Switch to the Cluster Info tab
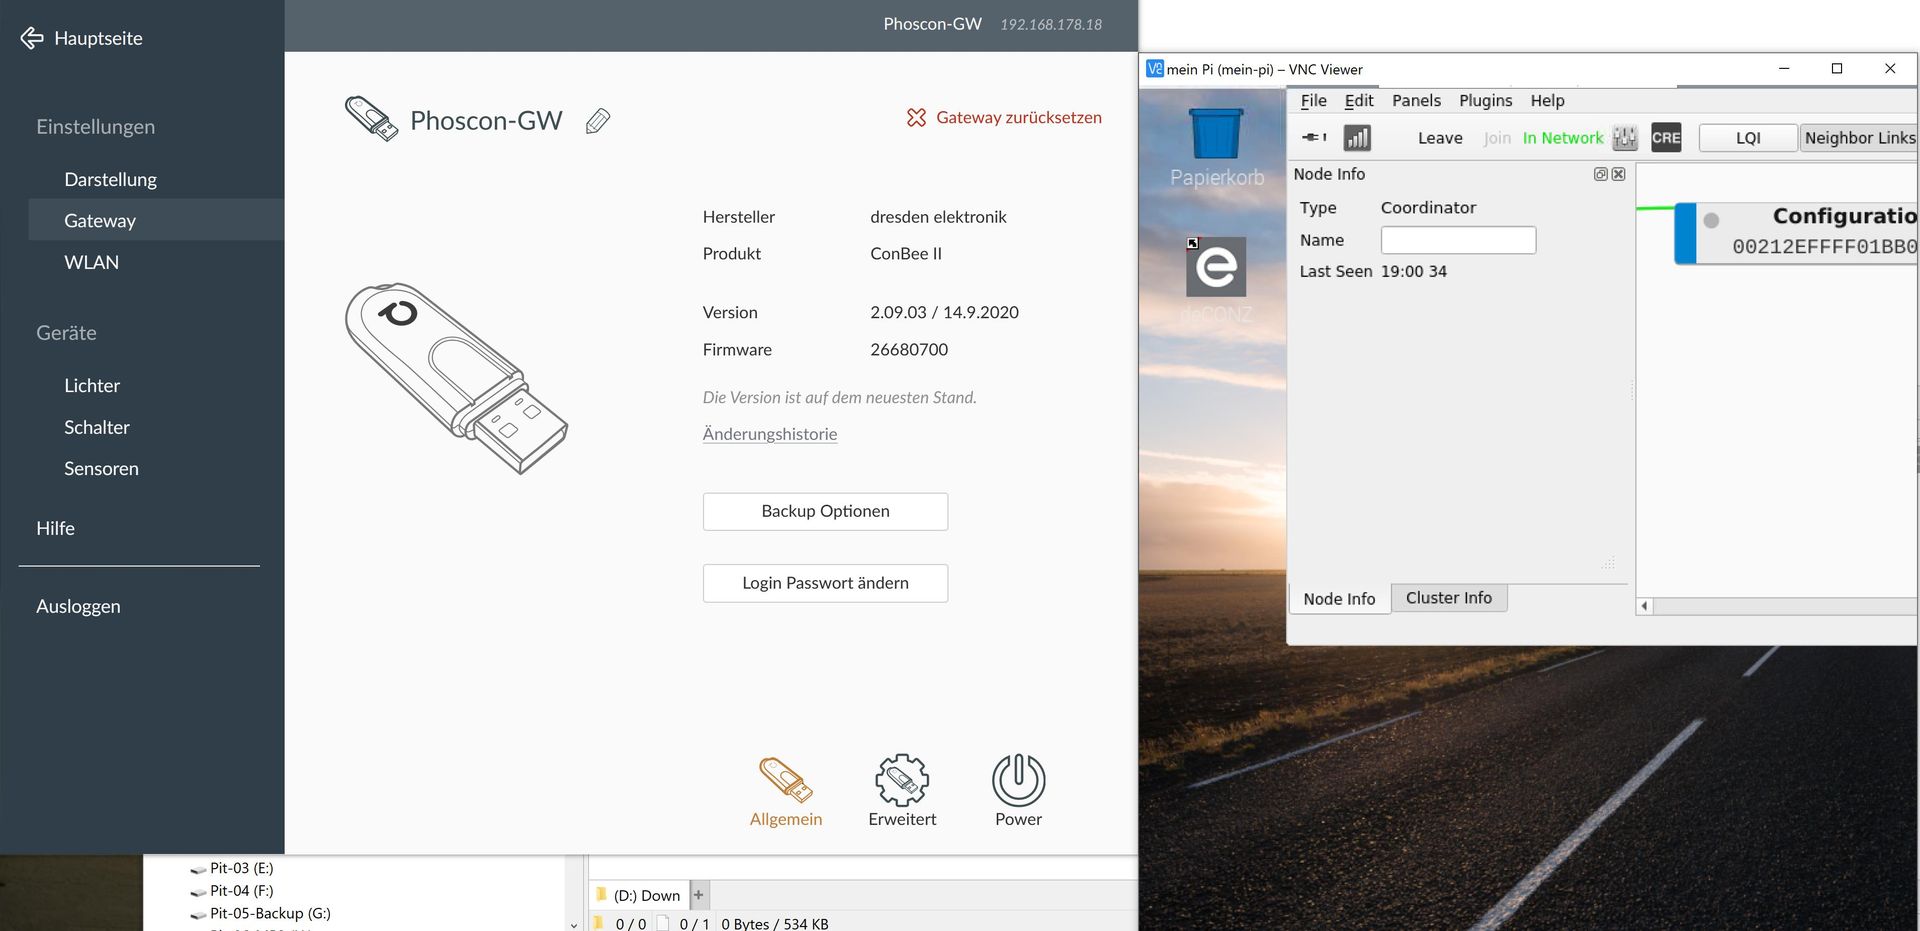This screenshot has width=1920, height=931. (x=1448, y=598)
